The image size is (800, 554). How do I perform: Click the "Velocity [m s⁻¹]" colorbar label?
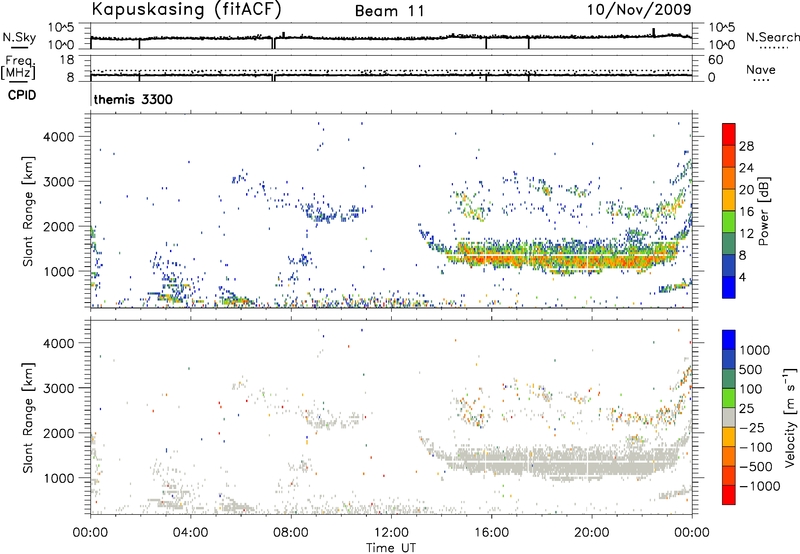pyautogui.click(x=790, y=417)
